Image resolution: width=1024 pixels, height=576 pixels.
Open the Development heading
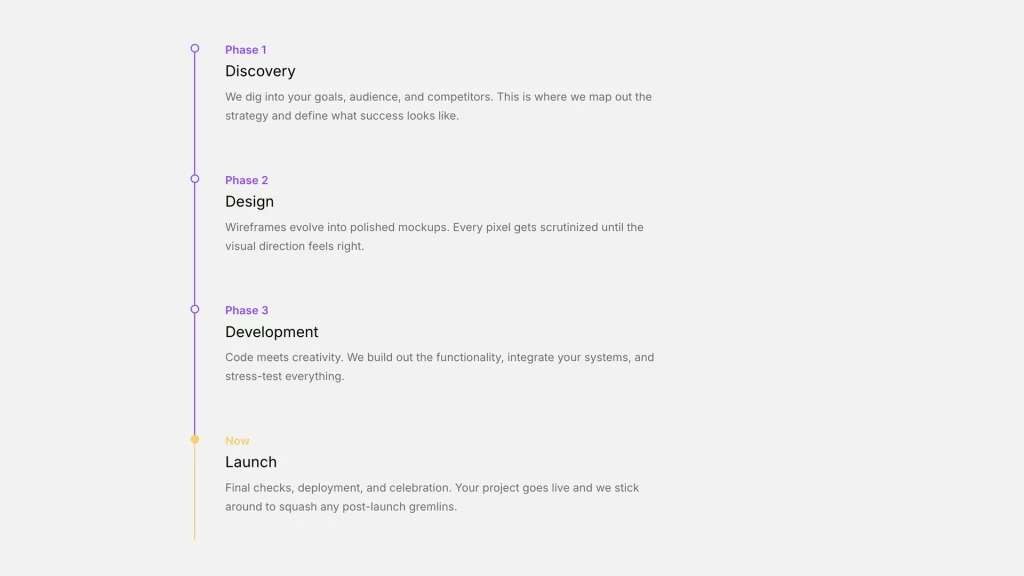272,332
